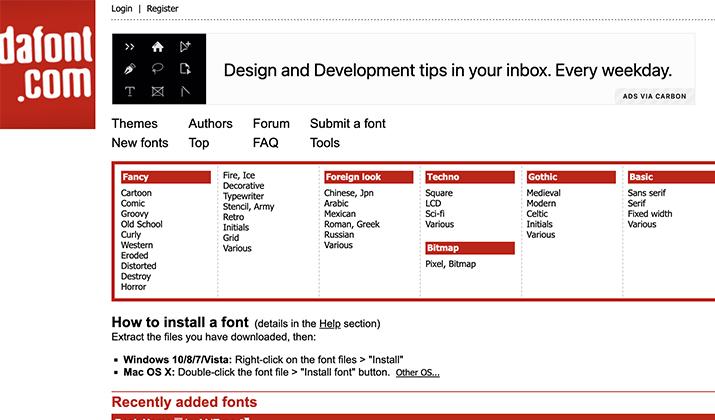Select the Arabic font theme
715x420 pixels.
(x=336, y=203)
